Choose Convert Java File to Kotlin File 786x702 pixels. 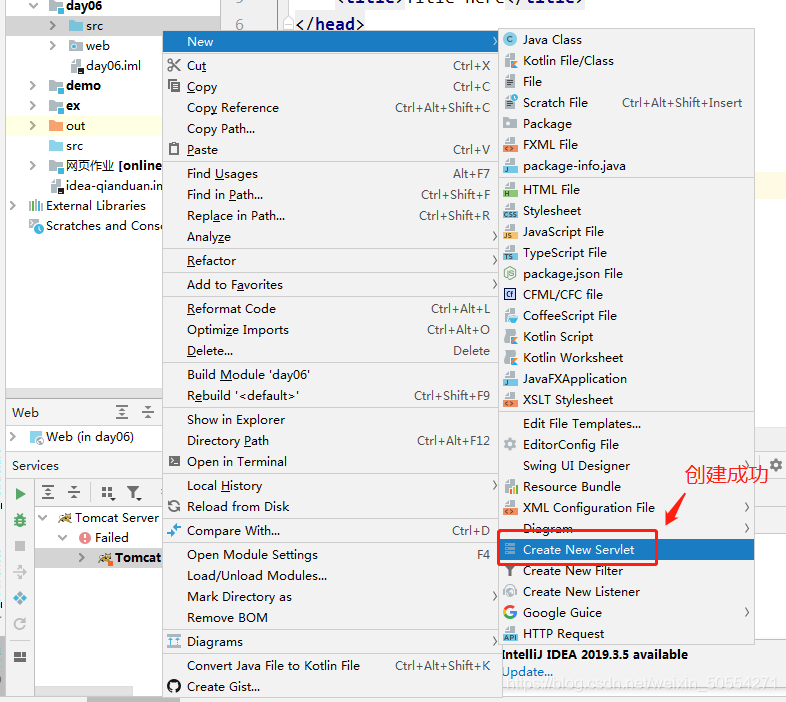[330, 666]
